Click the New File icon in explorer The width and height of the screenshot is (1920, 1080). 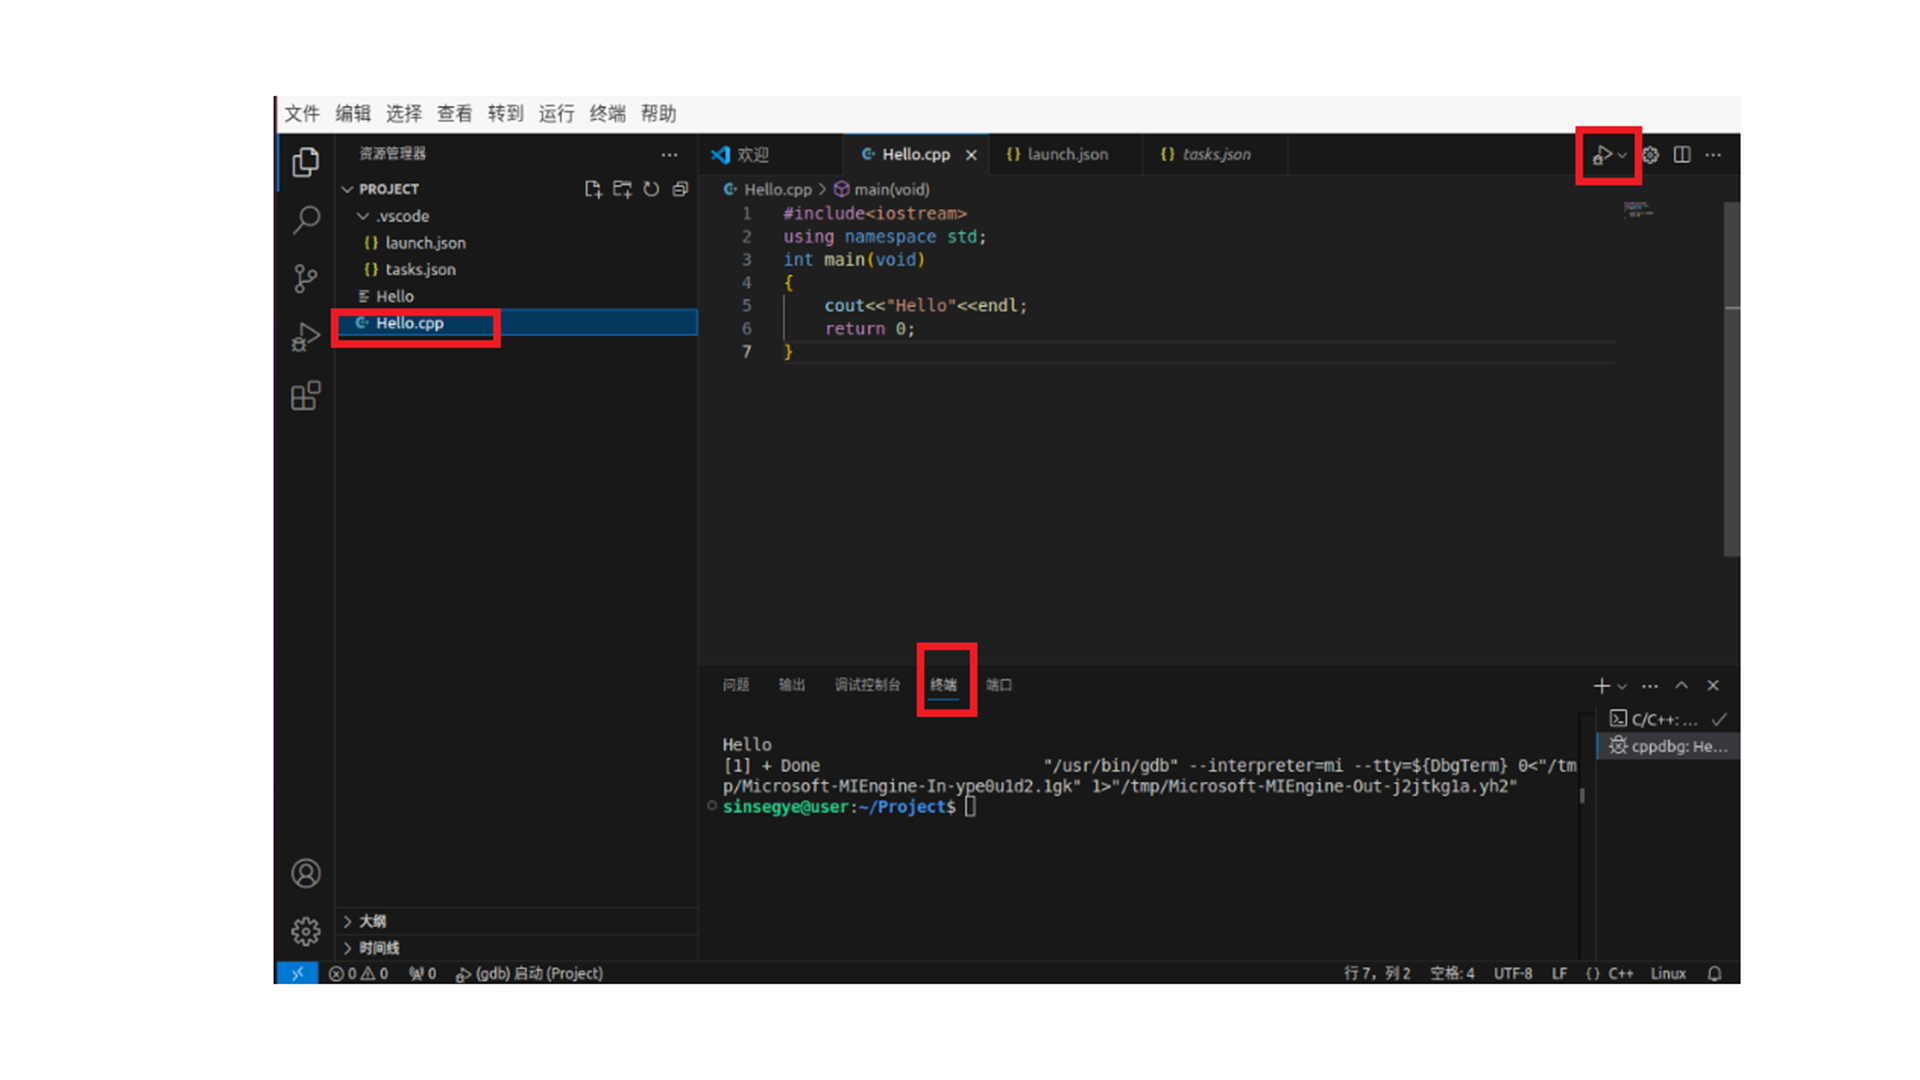coord(593,189)
